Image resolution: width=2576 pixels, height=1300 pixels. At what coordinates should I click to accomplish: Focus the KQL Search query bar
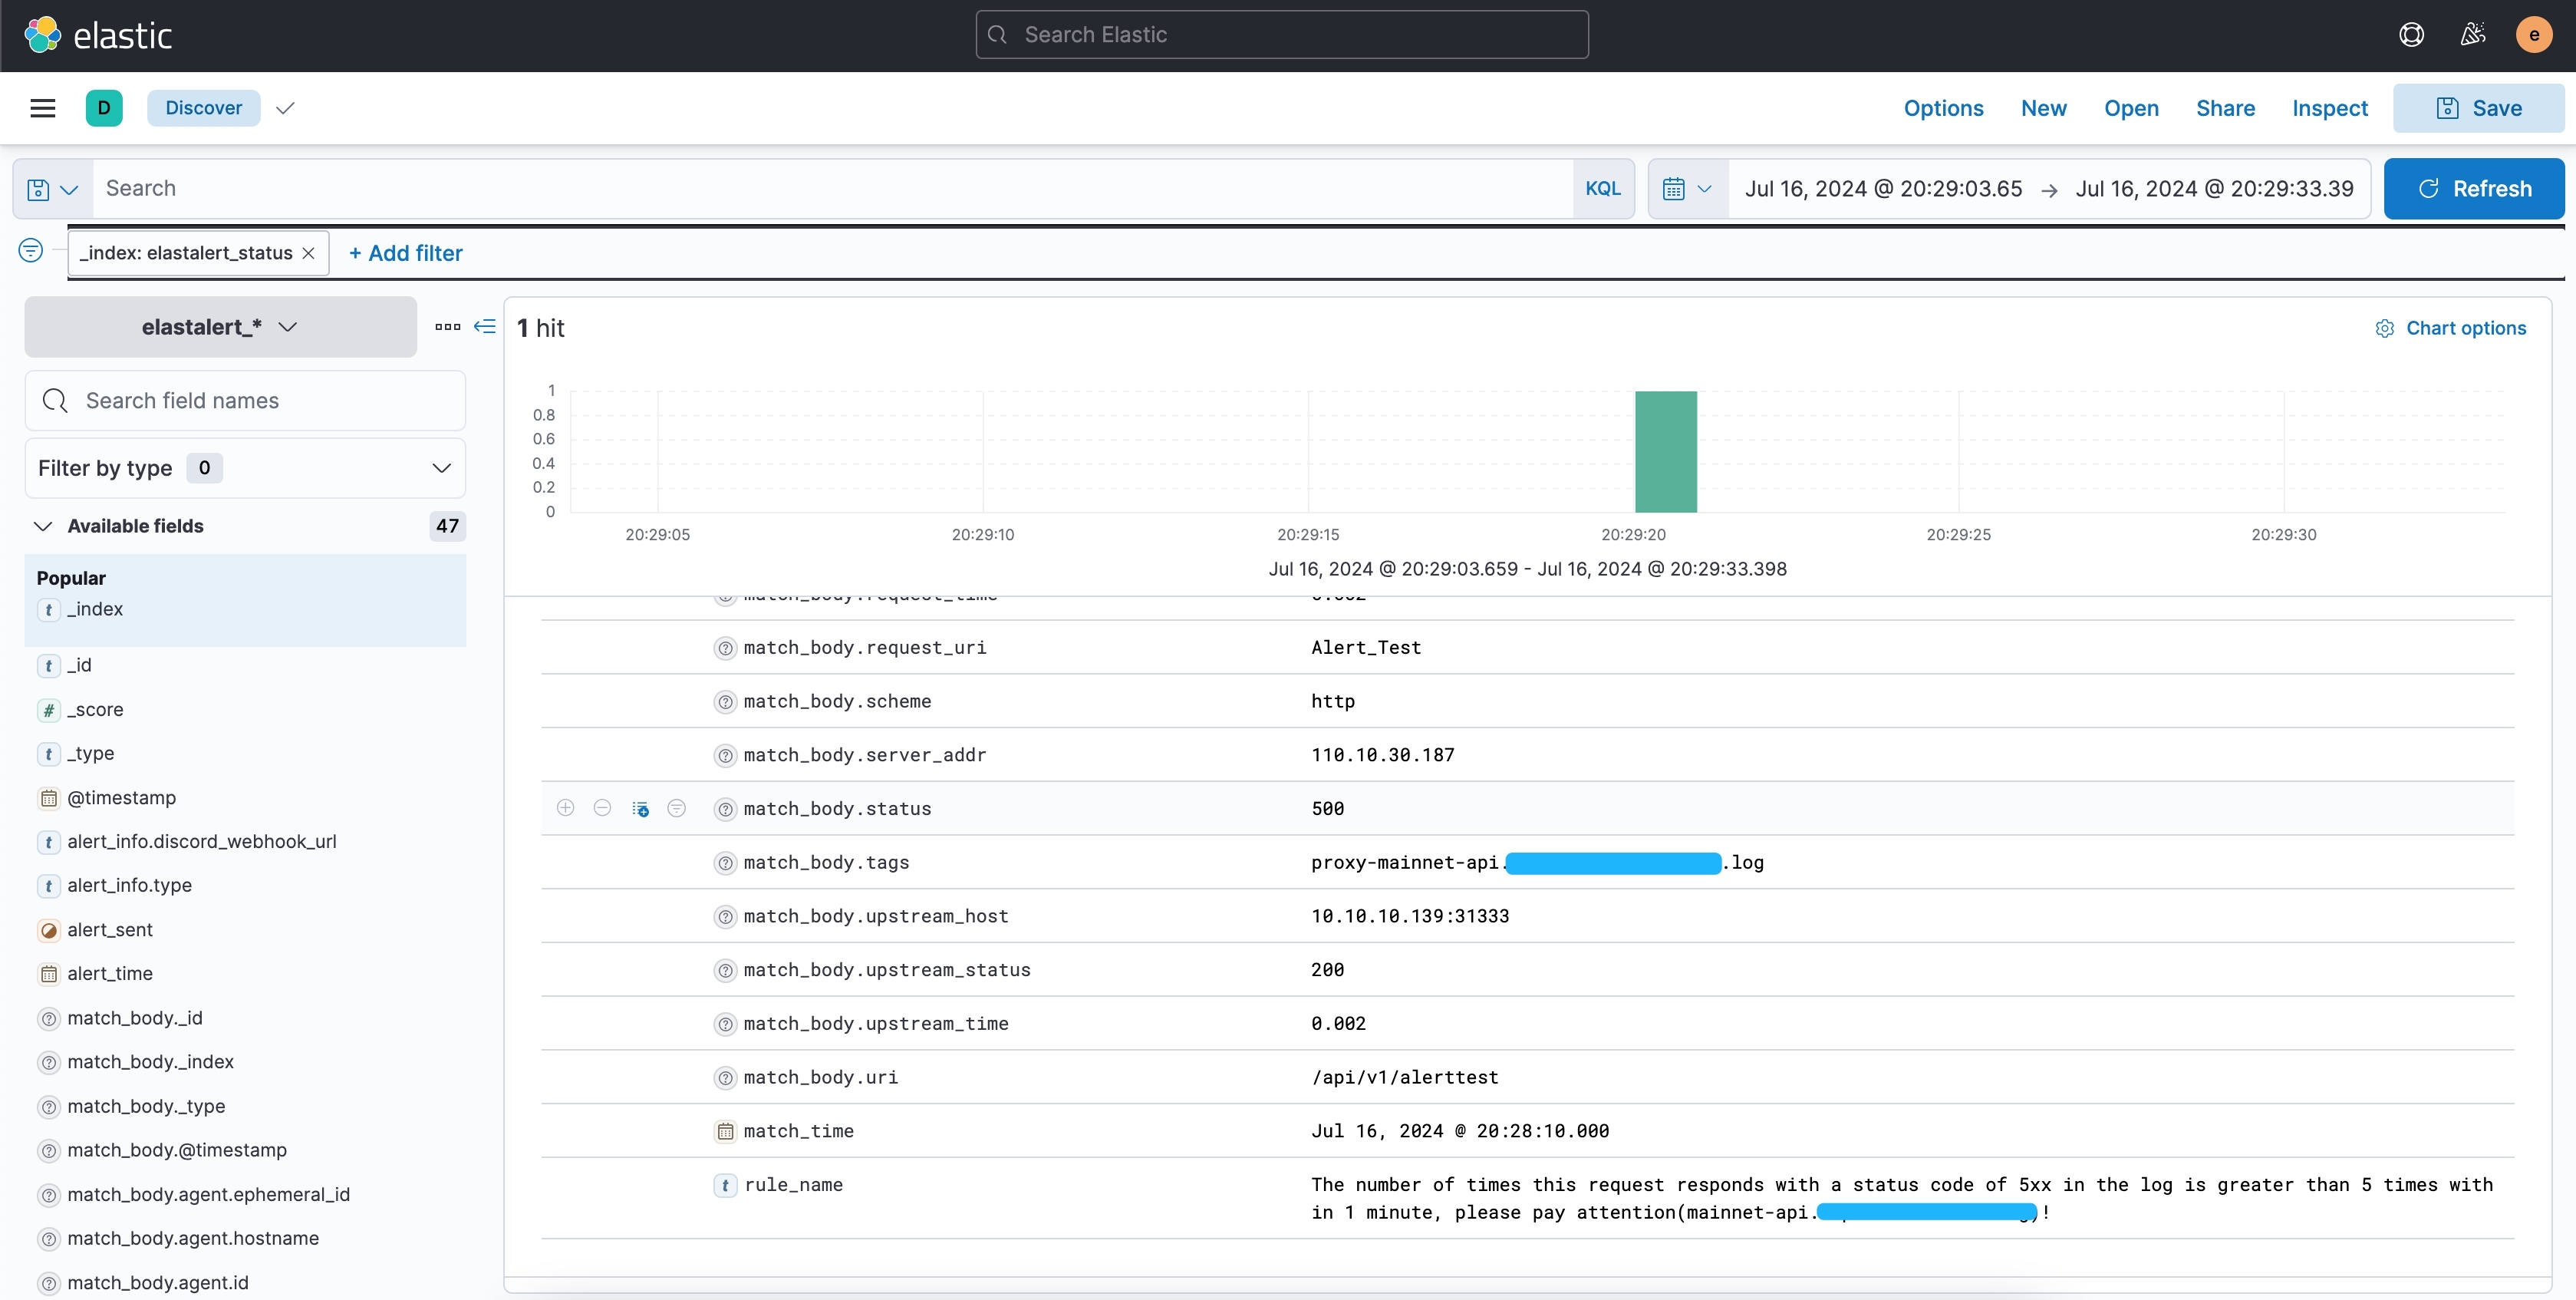coord(833,189)
